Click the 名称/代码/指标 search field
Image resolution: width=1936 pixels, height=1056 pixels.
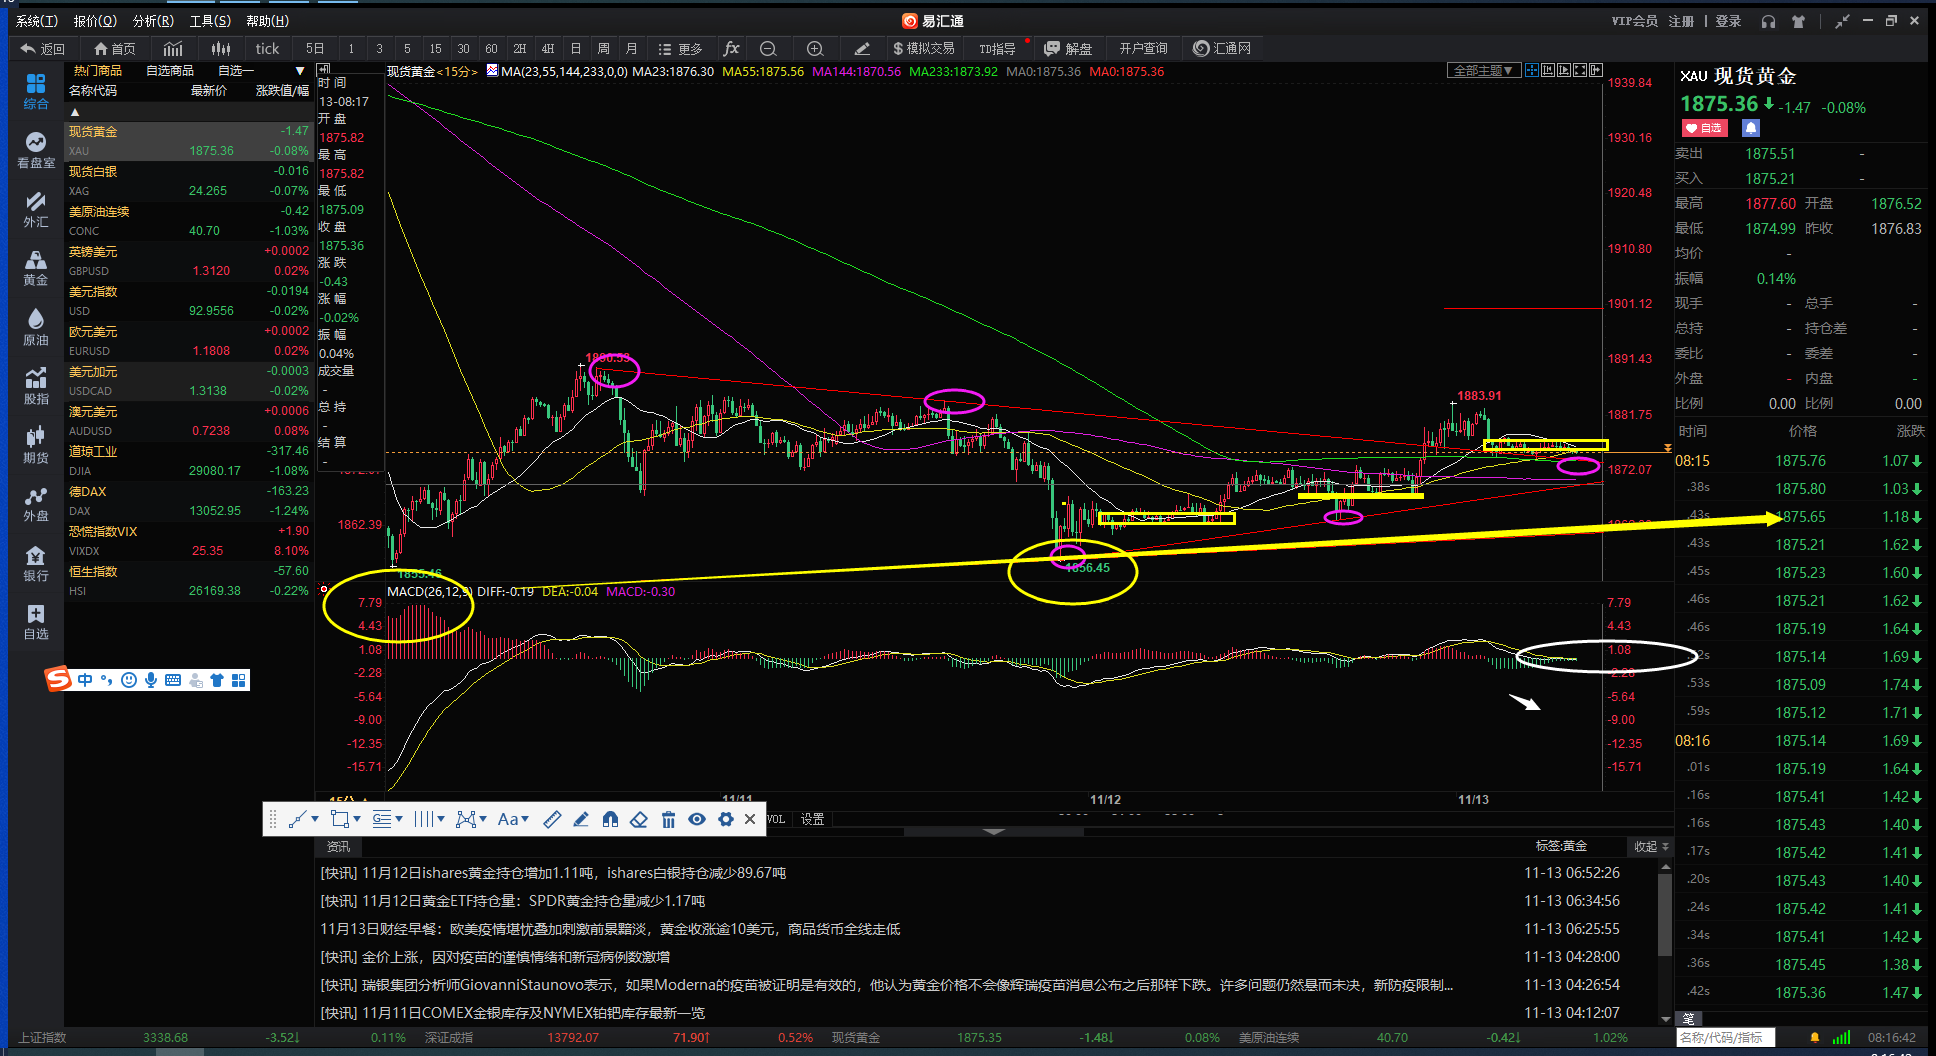click(1725, 1037)
